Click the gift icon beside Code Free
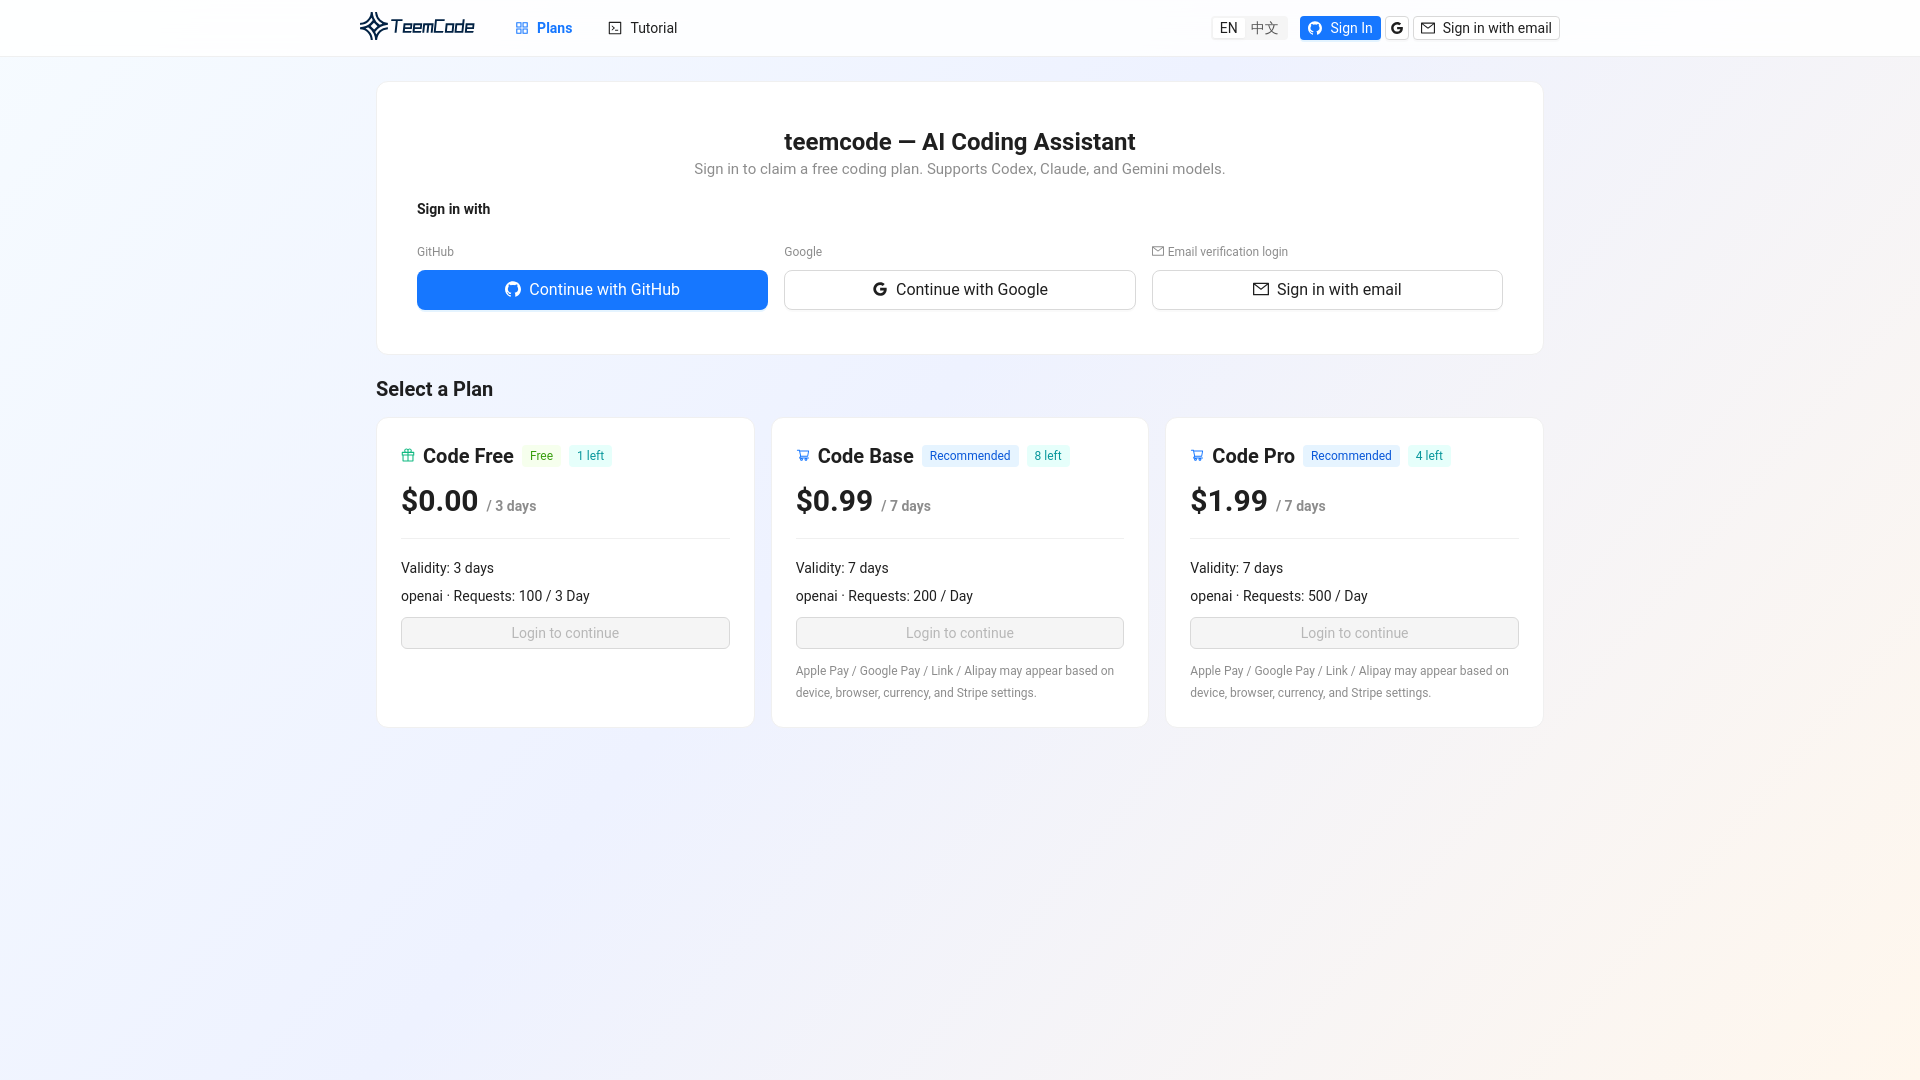 pyautogui.click(x=408, y=456)
